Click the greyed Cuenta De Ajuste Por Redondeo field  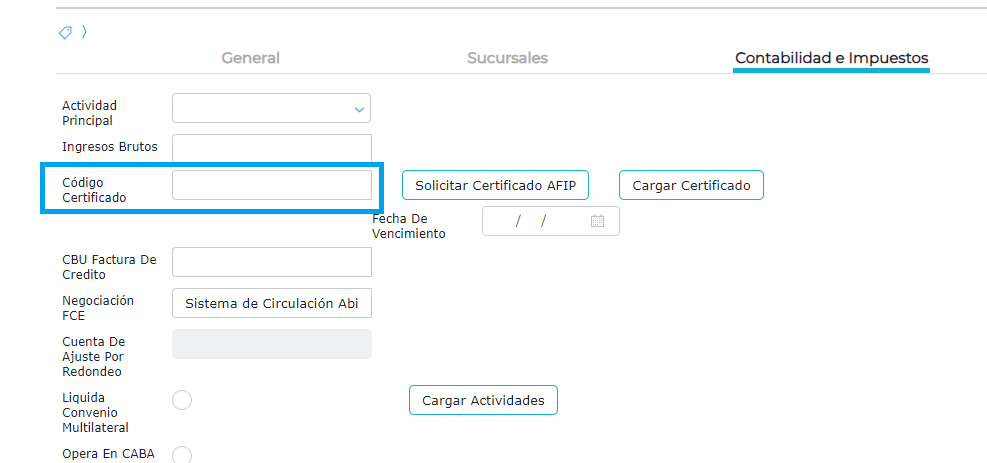pos(271,344)
